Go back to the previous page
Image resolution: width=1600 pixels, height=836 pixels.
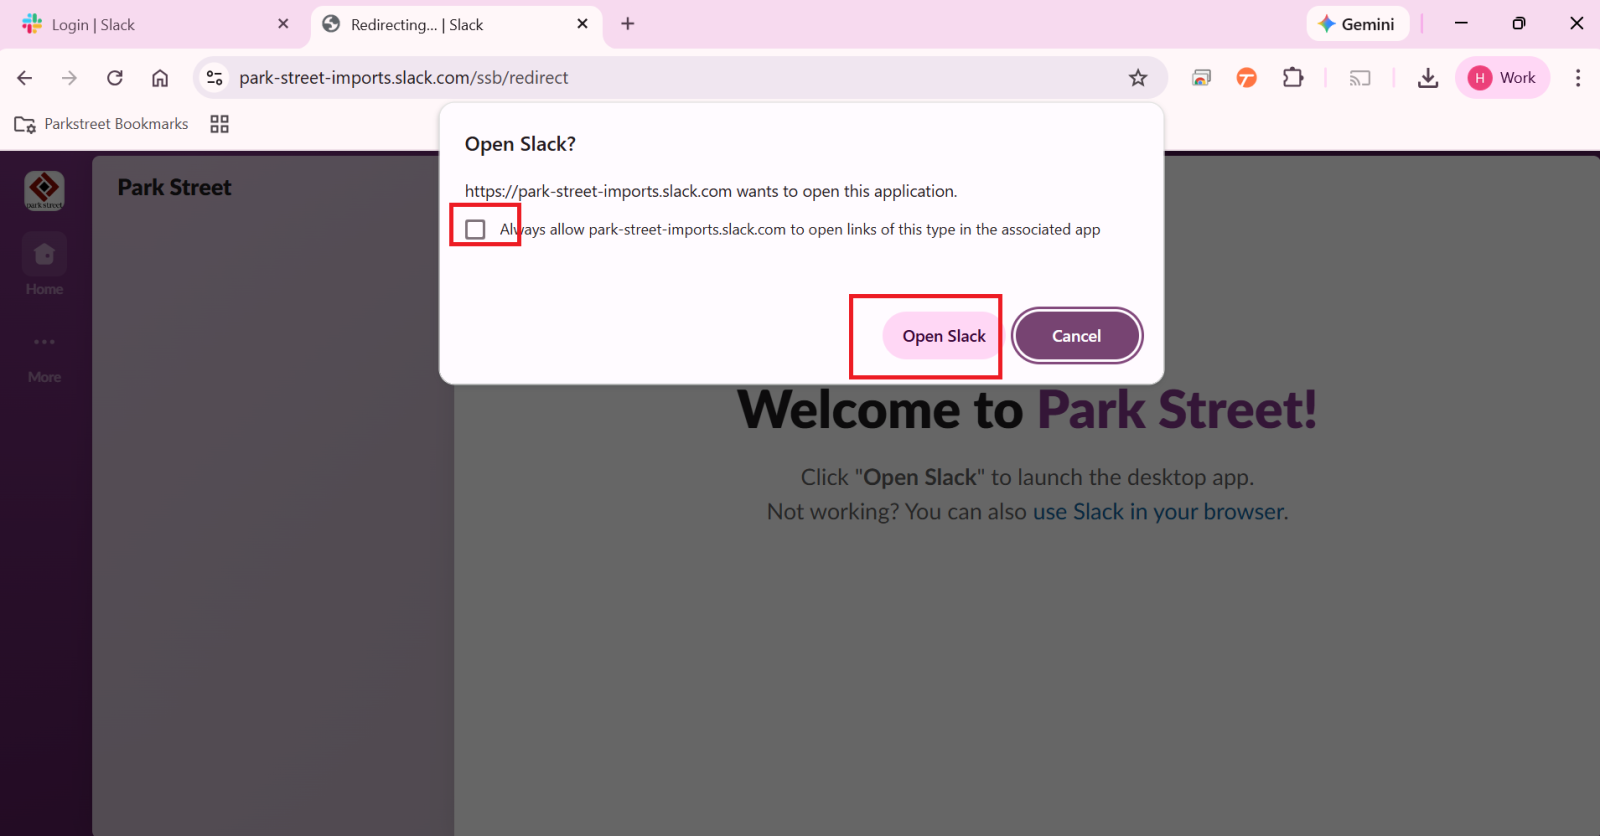(25, 78)
